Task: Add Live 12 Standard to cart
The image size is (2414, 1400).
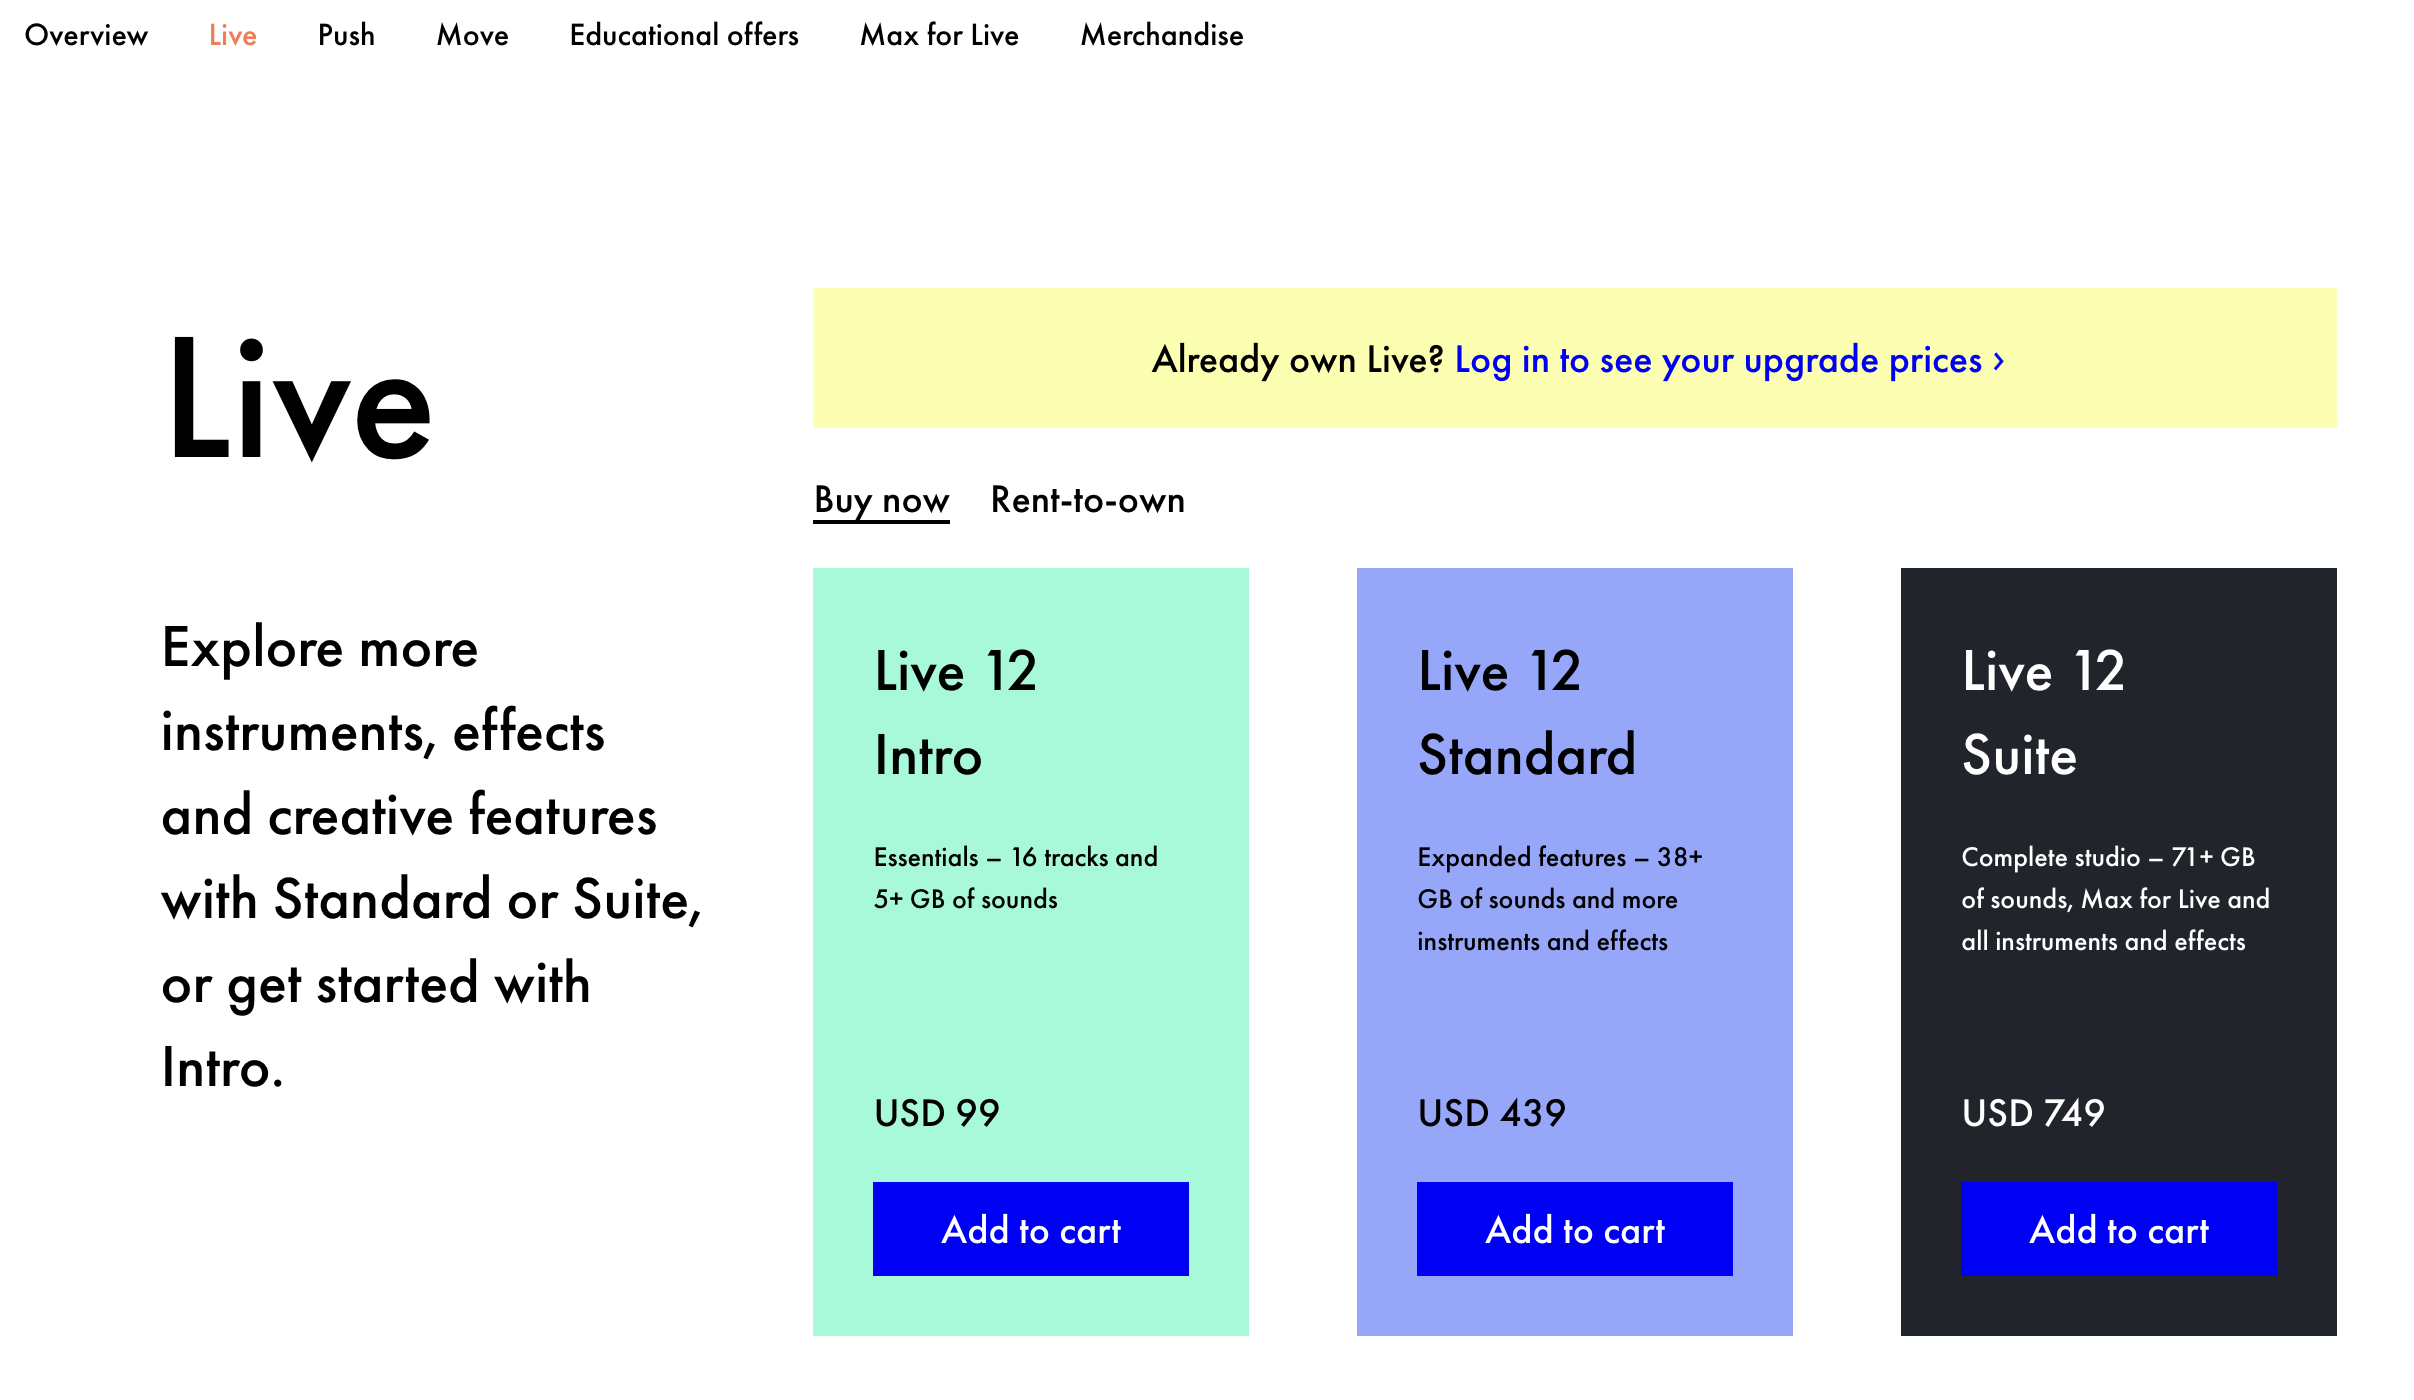Action: (1574, 1229)
